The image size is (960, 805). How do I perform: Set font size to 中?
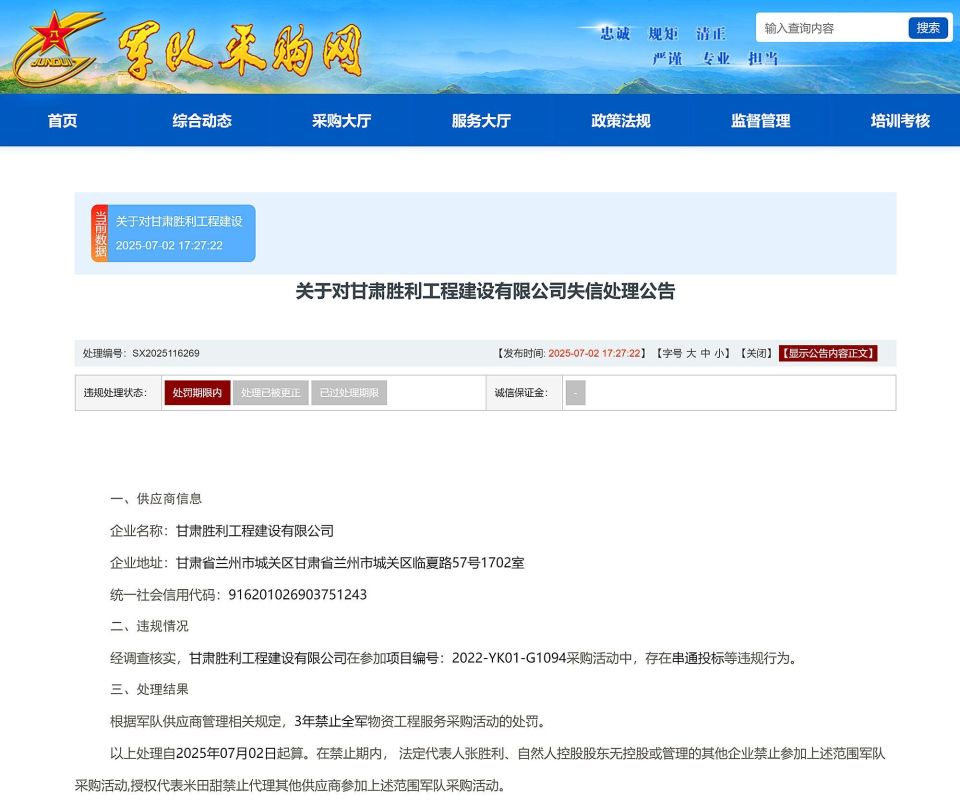coord(705,353)
